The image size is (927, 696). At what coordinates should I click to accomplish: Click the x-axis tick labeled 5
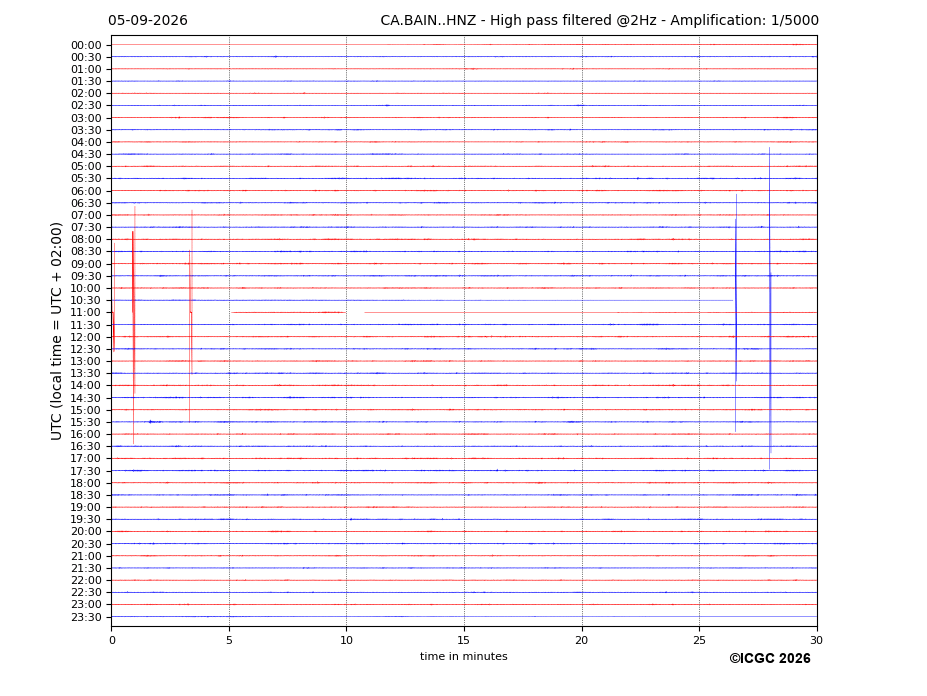click(229, 640)
